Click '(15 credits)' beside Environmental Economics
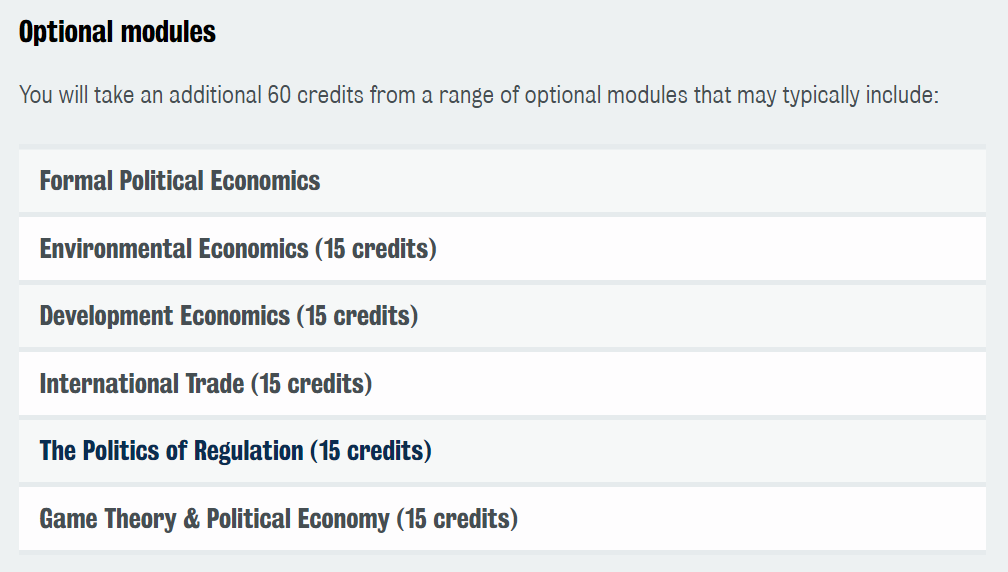The height and width of the screenshot is (572, 1008). click(x=376, y=249)
